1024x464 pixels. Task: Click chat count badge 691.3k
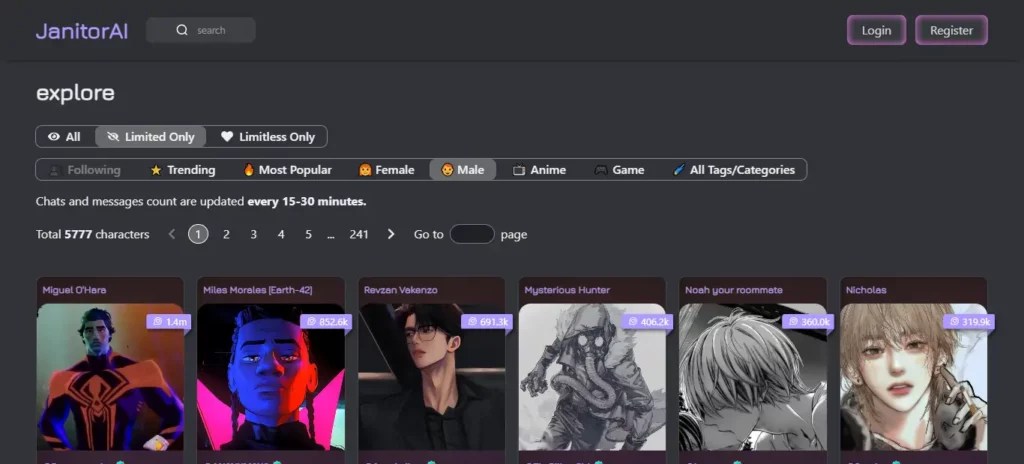487,322
